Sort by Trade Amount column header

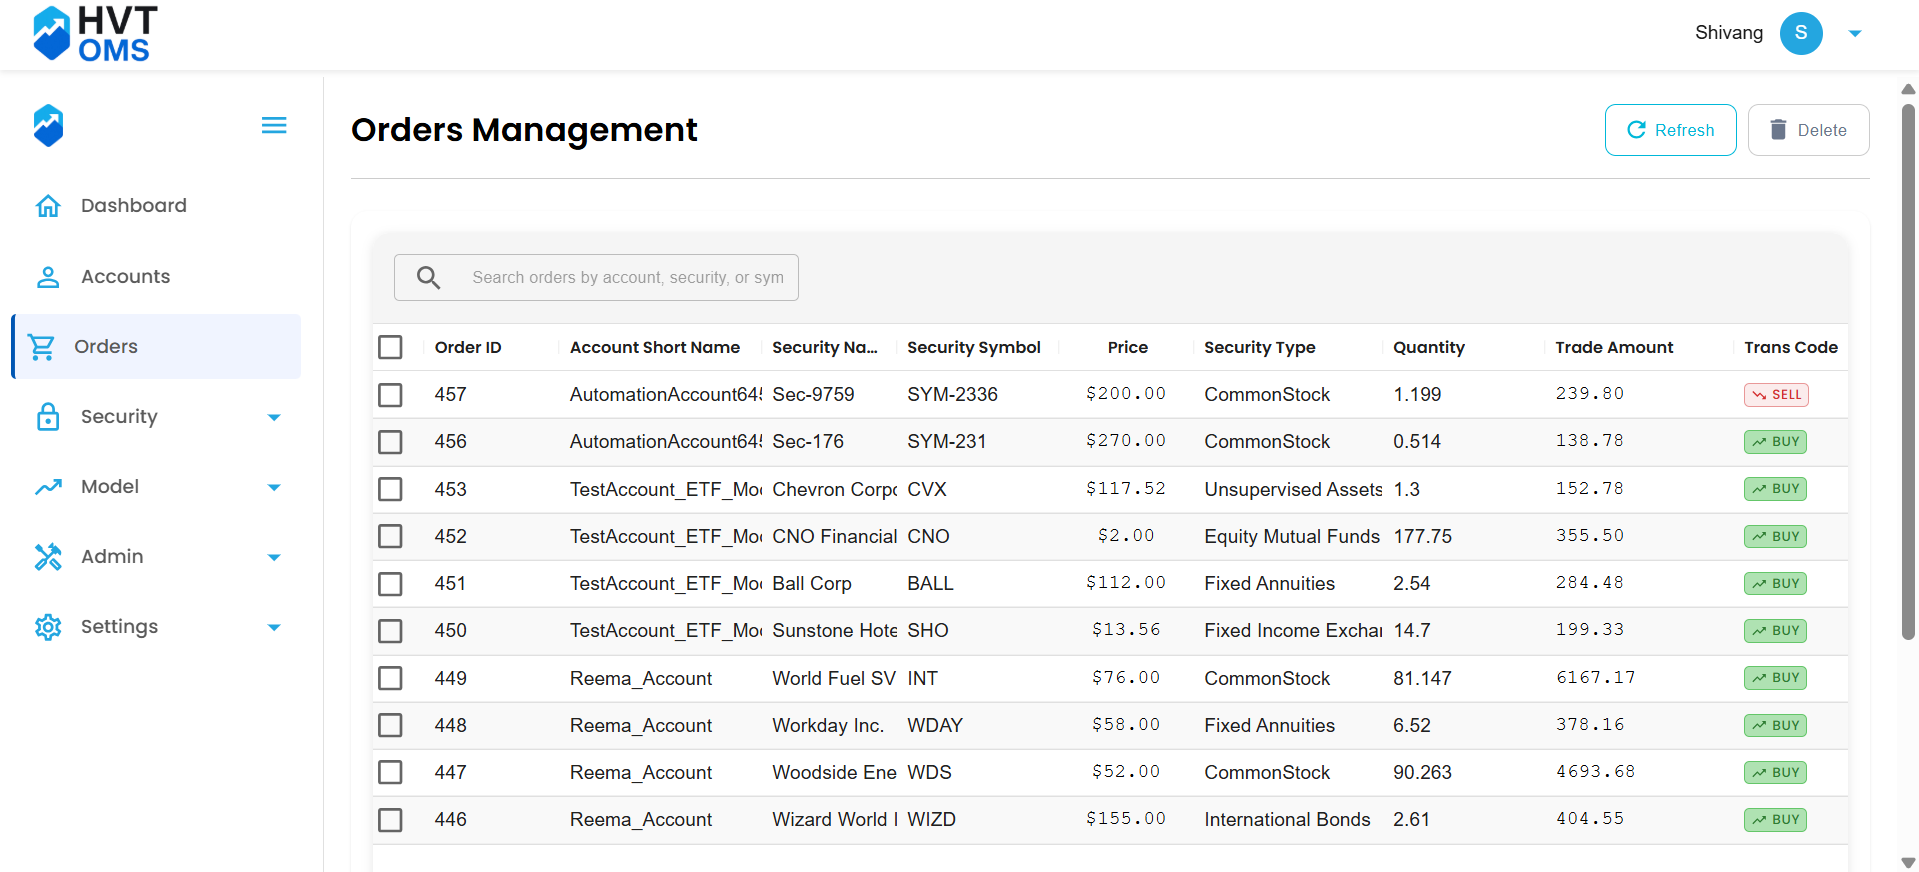coord(1614,348)
